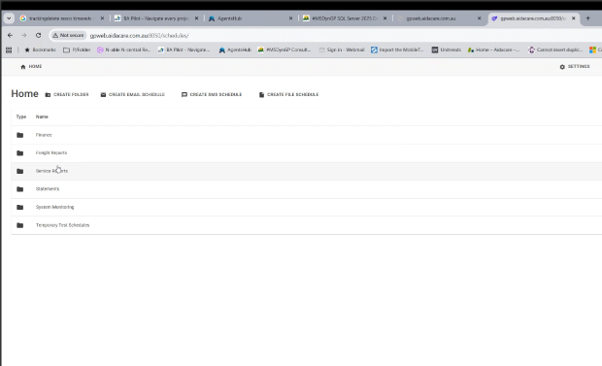
Task: Open the 'Statements' folder name
Action: (x=48, y=189)
